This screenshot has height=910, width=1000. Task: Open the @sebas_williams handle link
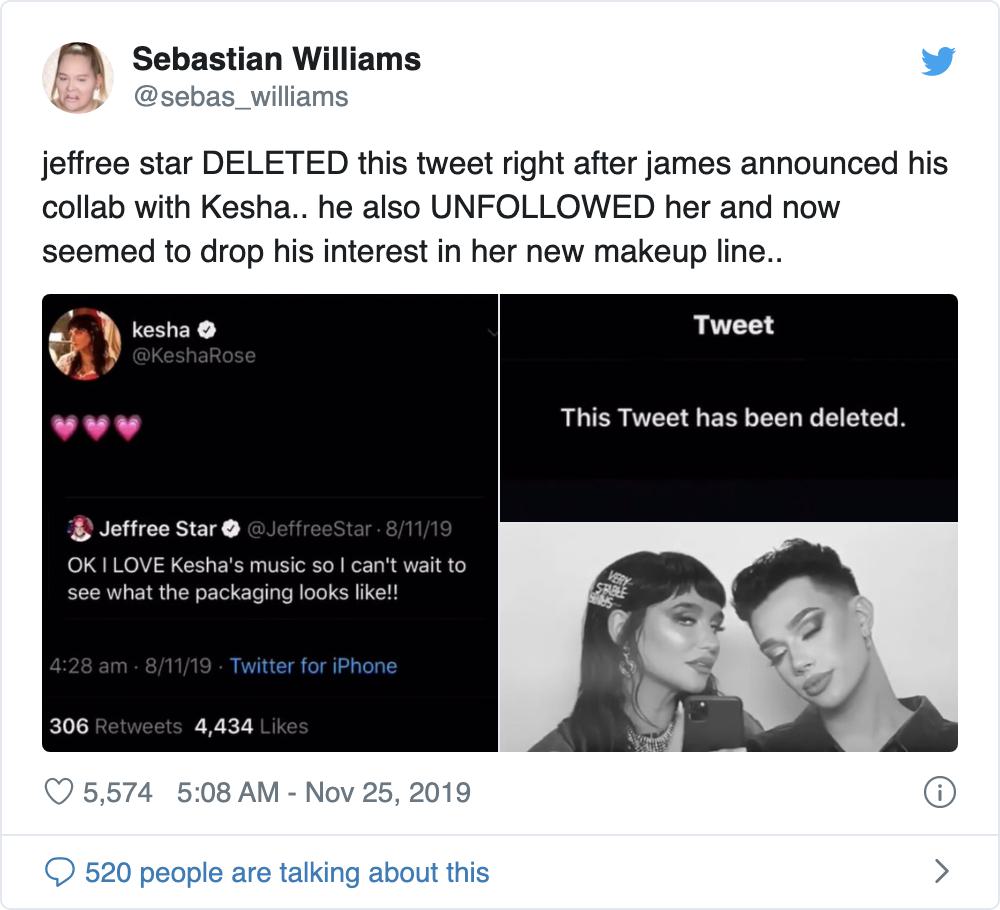(240, 97)
